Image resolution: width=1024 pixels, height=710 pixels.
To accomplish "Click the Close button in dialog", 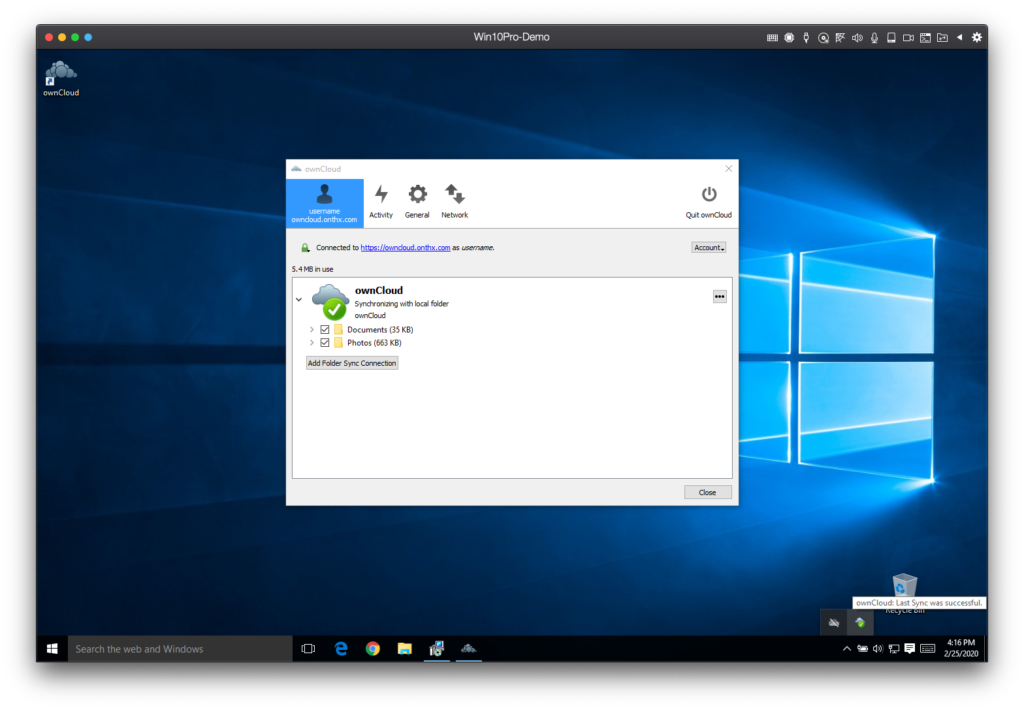I will (707, 492).
